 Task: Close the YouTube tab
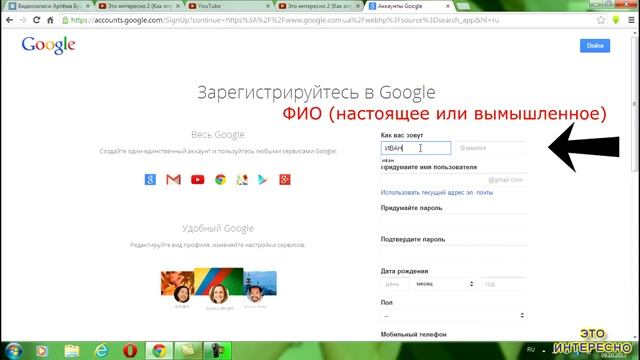click(268, 6)
